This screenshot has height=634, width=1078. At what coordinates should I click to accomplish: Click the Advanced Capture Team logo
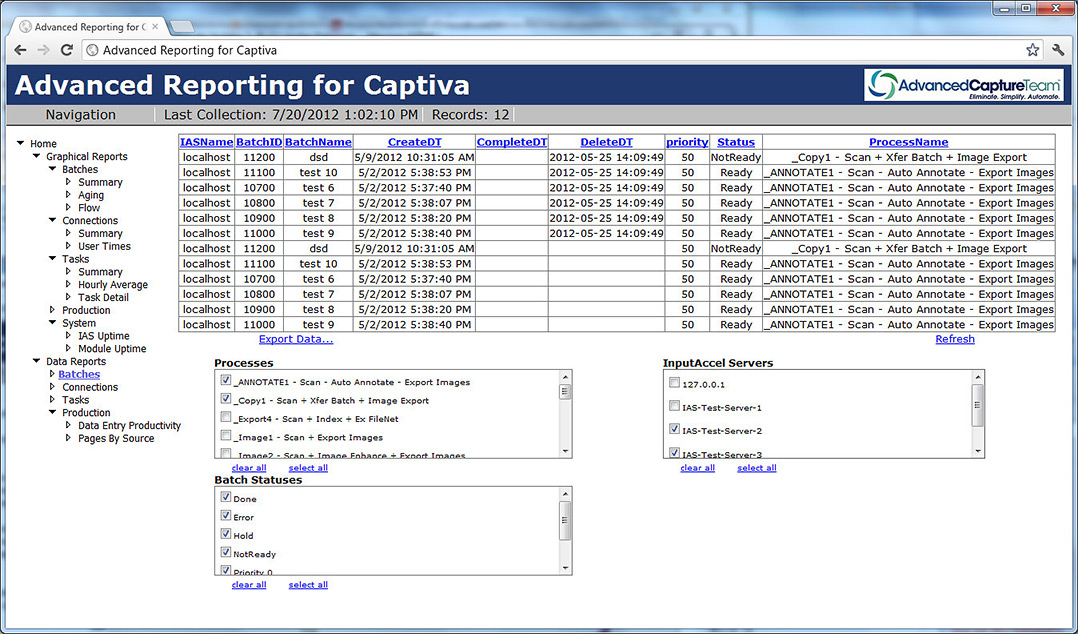tap(965, 85)
